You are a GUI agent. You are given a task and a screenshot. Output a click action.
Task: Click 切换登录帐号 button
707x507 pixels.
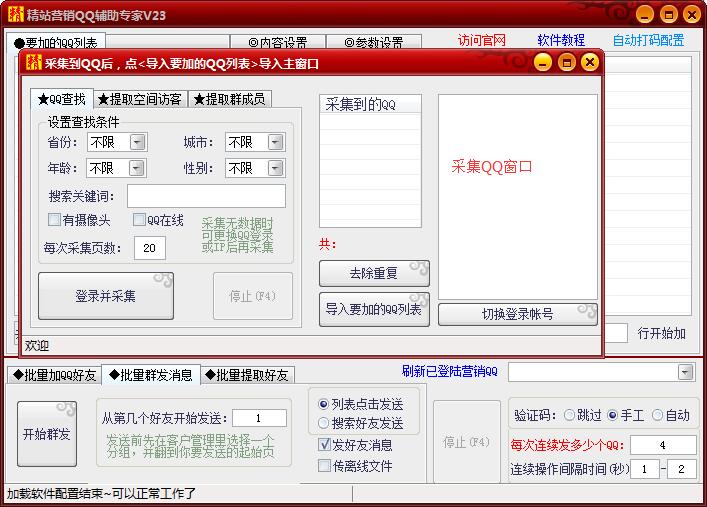tap(518, 314)
